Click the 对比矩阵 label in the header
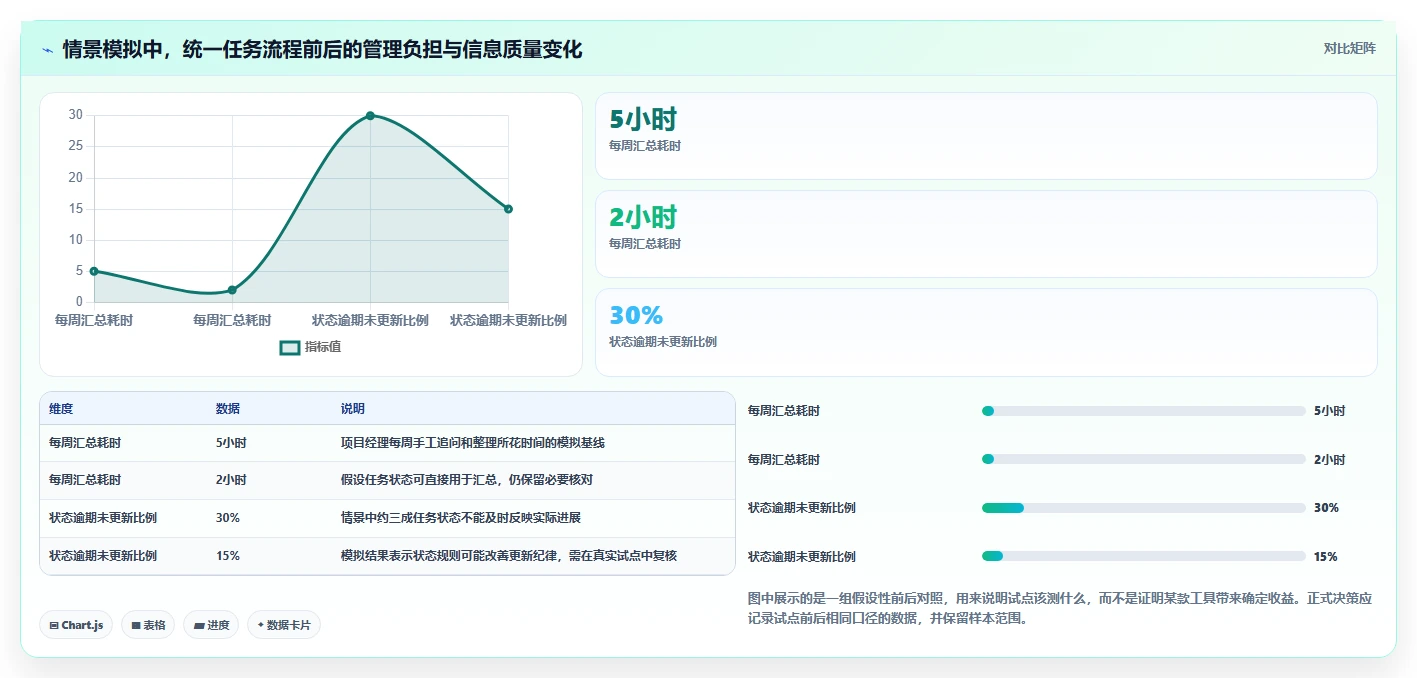Viewport: 1417px width, 678px height. (x=1350, y=48)
